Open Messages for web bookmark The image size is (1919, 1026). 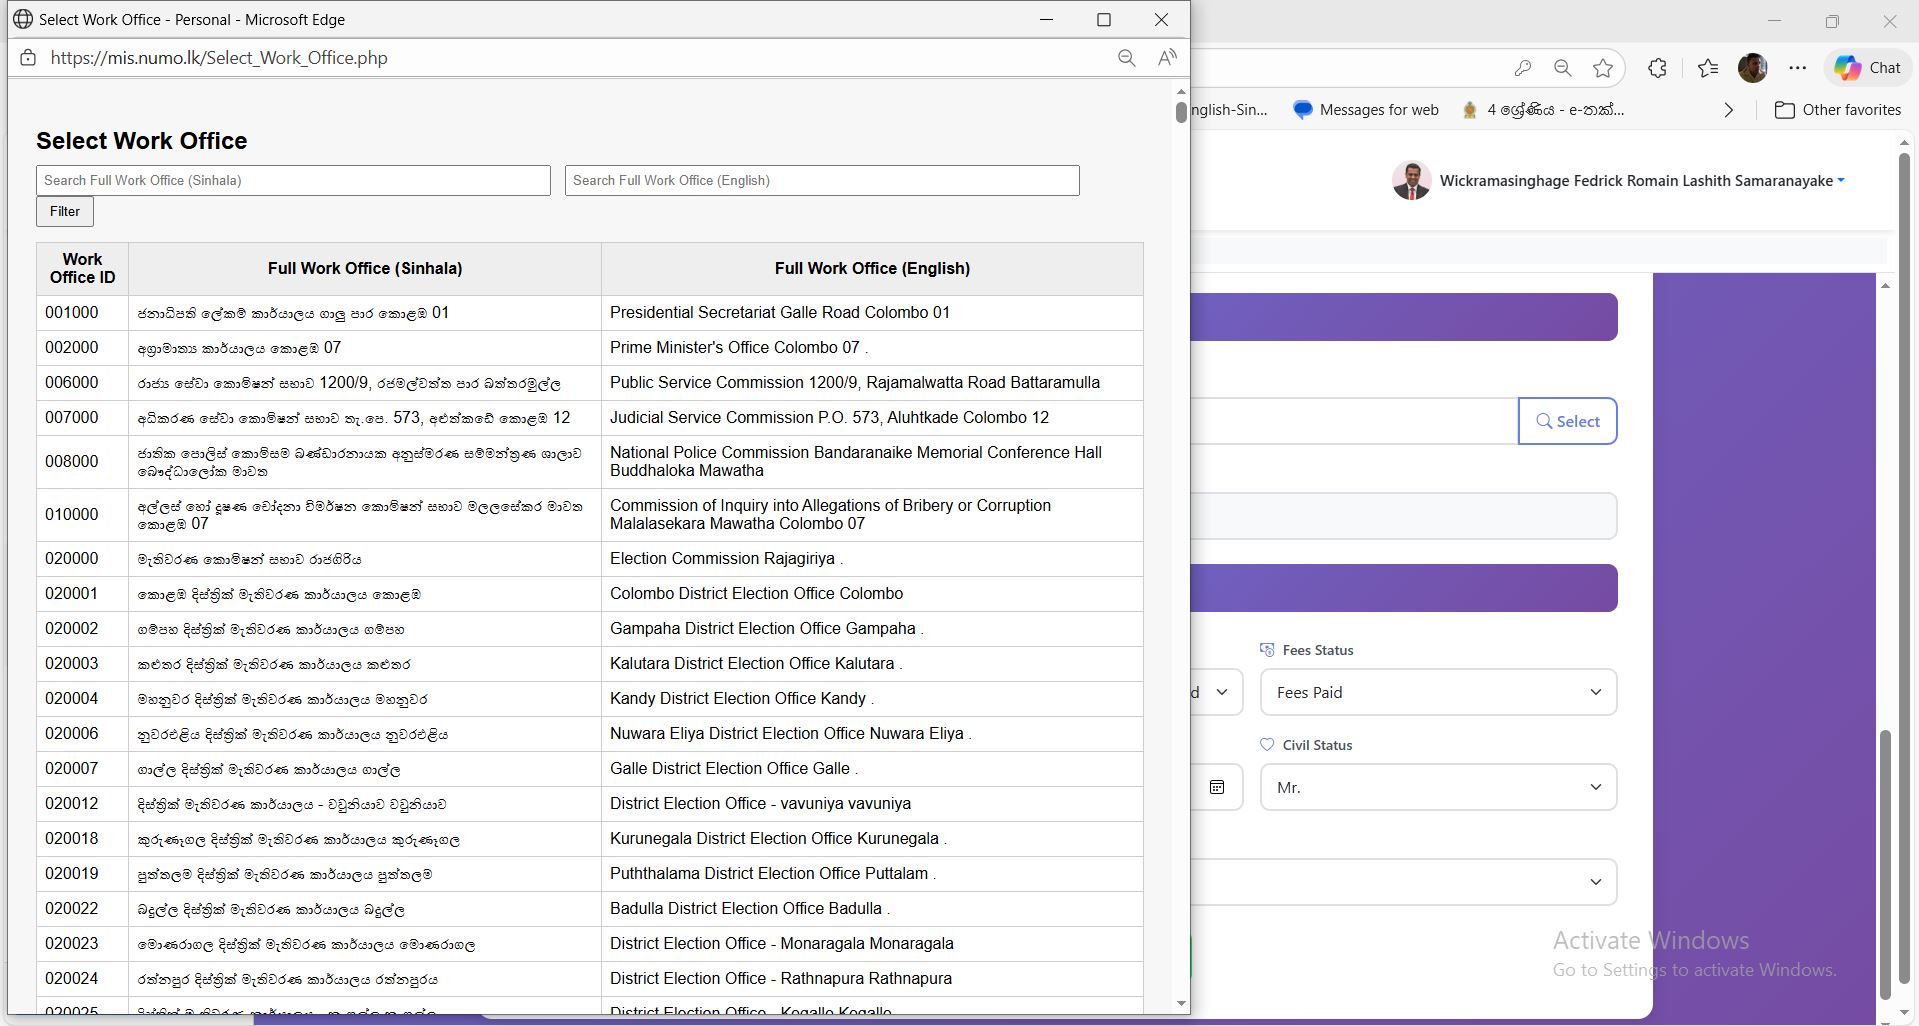pos(1366,110)
